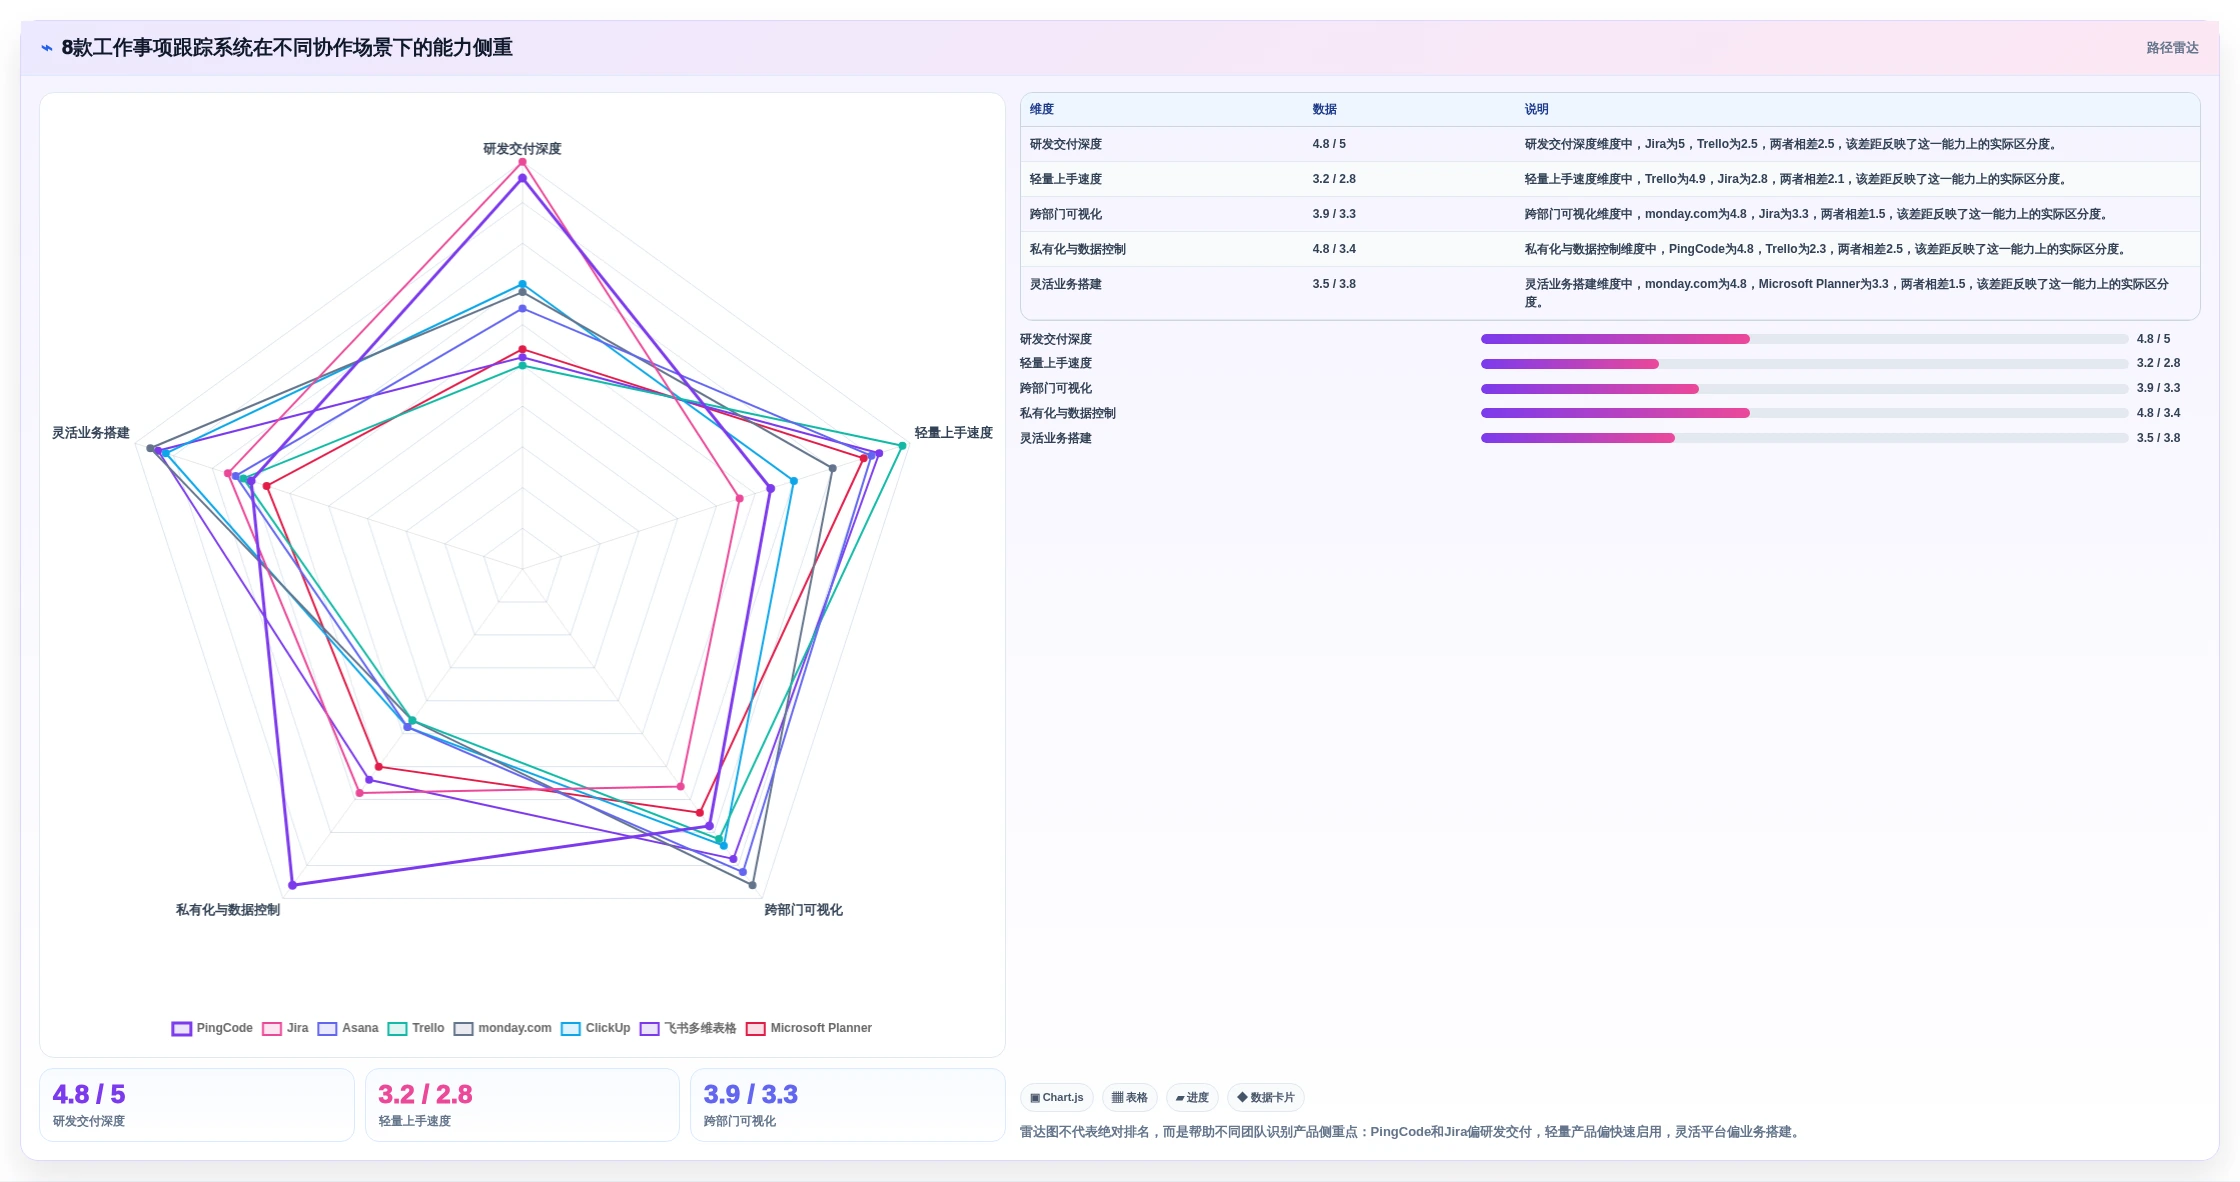Click the 灵活业务搭建 progress bar
Viewport: 2240px width, 1182px height.
pos(1804,438)
